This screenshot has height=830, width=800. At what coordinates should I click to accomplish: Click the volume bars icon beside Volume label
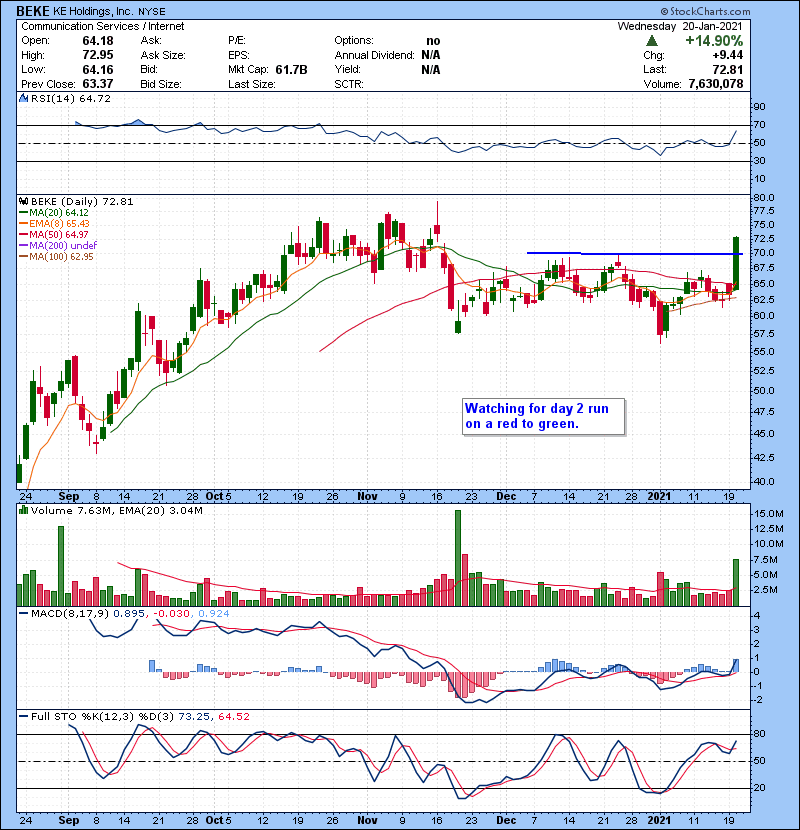point(23,511)
